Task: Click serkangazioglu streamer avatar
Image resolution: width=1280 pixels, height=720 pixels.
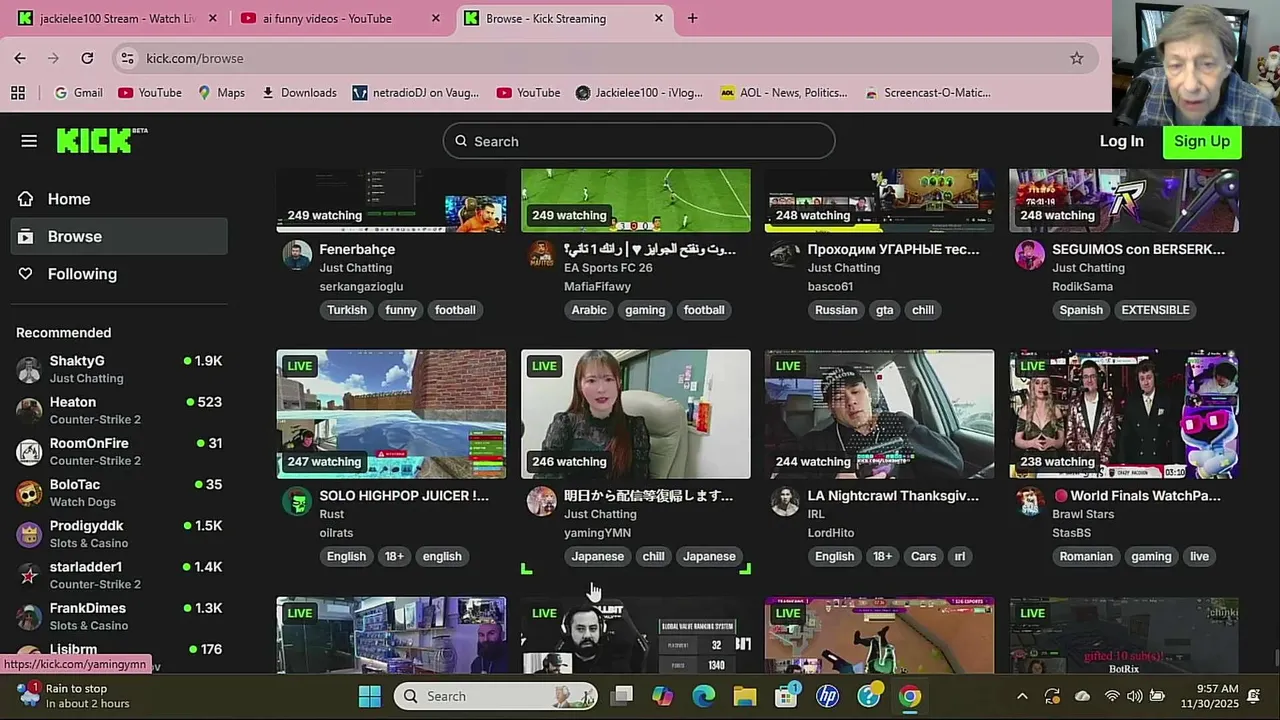Action: 297,255
